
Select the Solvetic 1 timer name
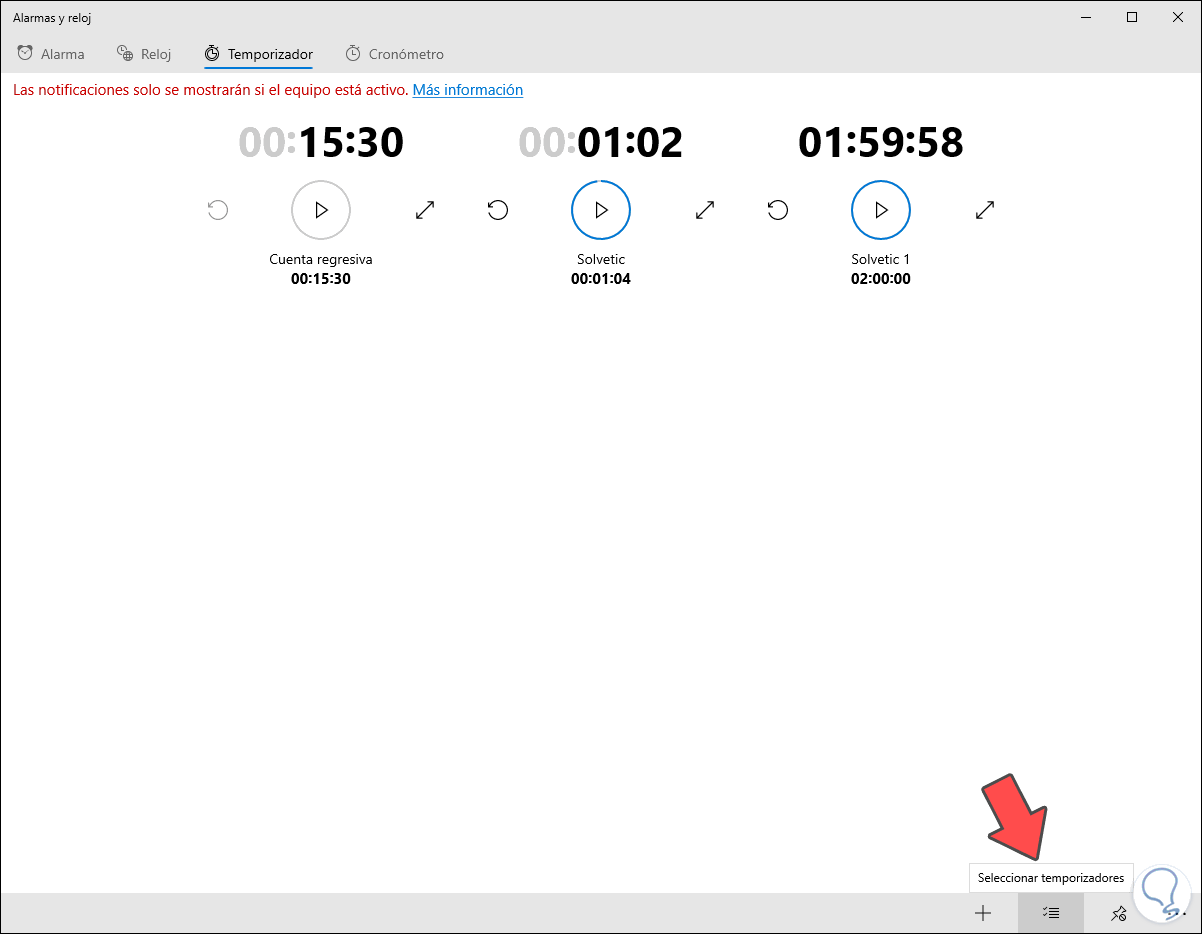881,259
